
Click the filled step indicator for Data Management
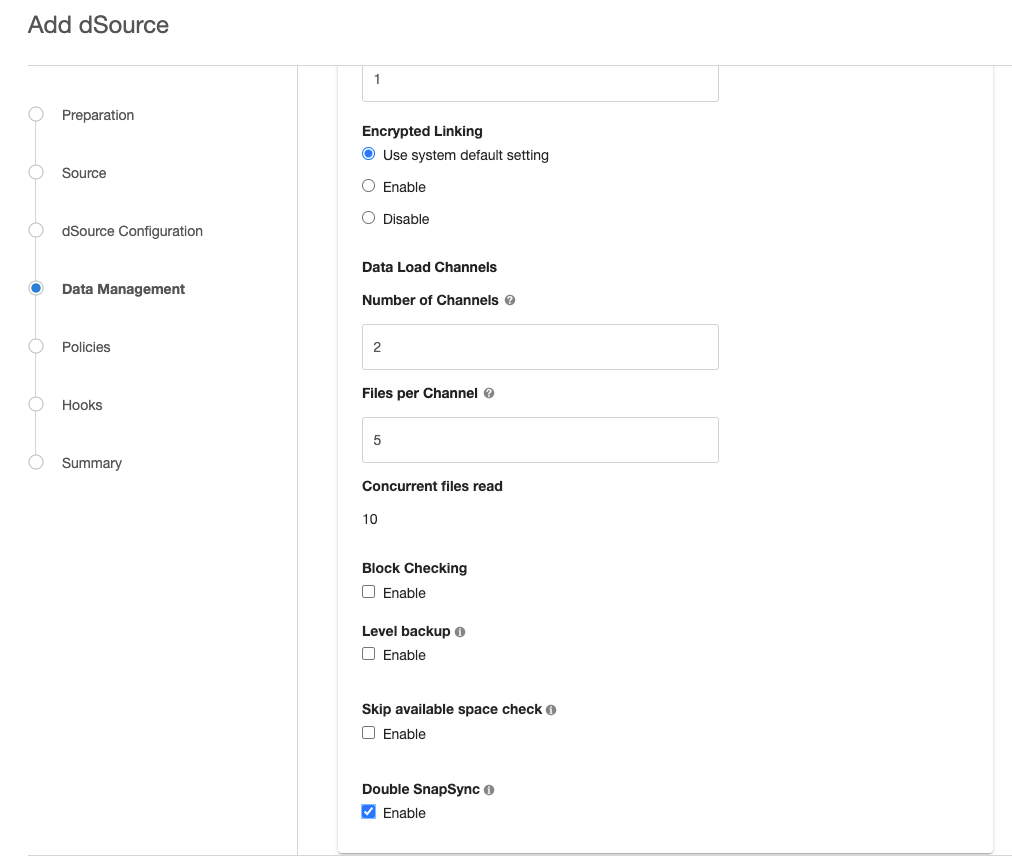click(36, 288)
